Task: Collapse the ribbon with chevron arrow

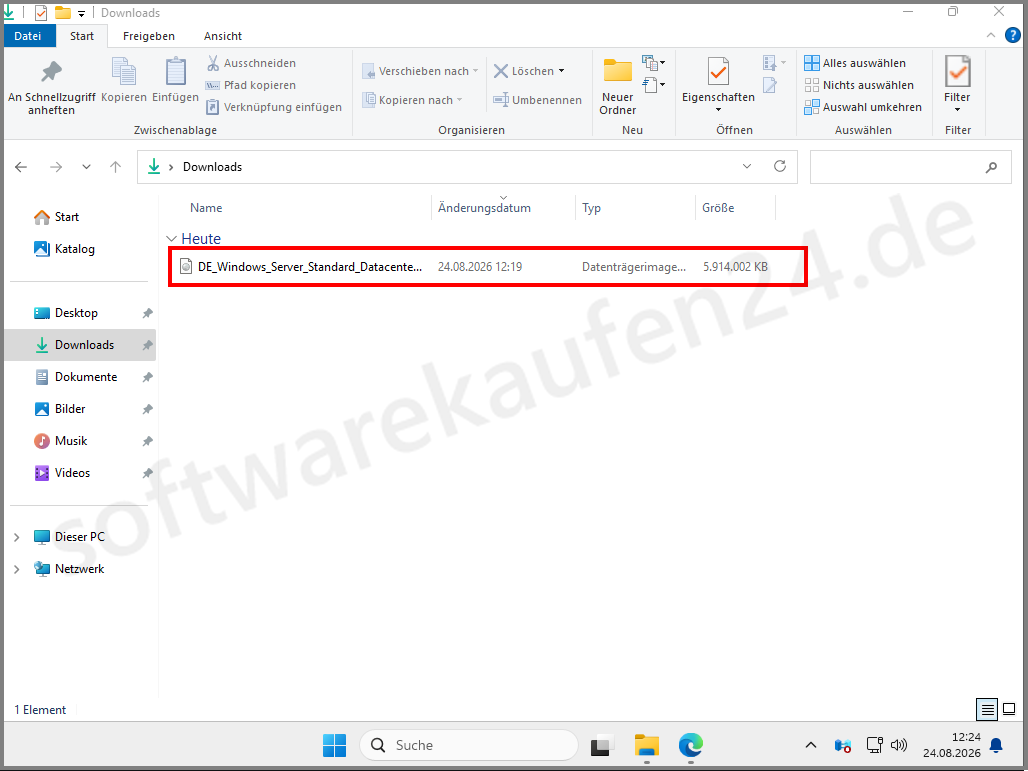Action: coord(991,35)
